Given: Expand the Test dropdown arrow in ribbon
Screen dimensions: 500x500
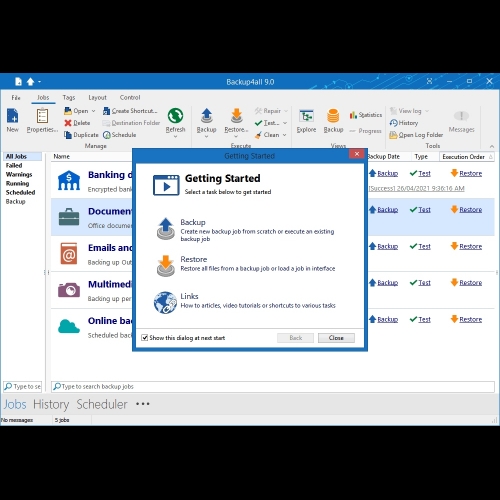Looking at the screenshot, I should 285,123.
